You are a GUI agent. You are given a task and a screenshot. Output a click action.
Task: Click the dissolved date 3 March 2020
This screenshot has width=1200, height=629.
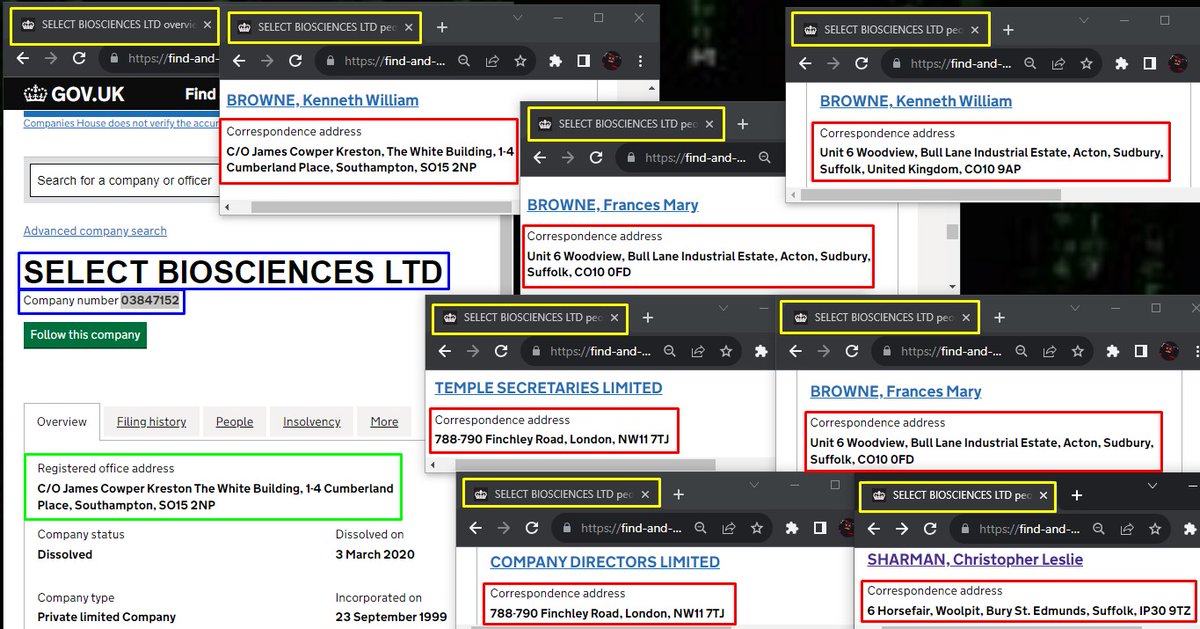point(375,554)
